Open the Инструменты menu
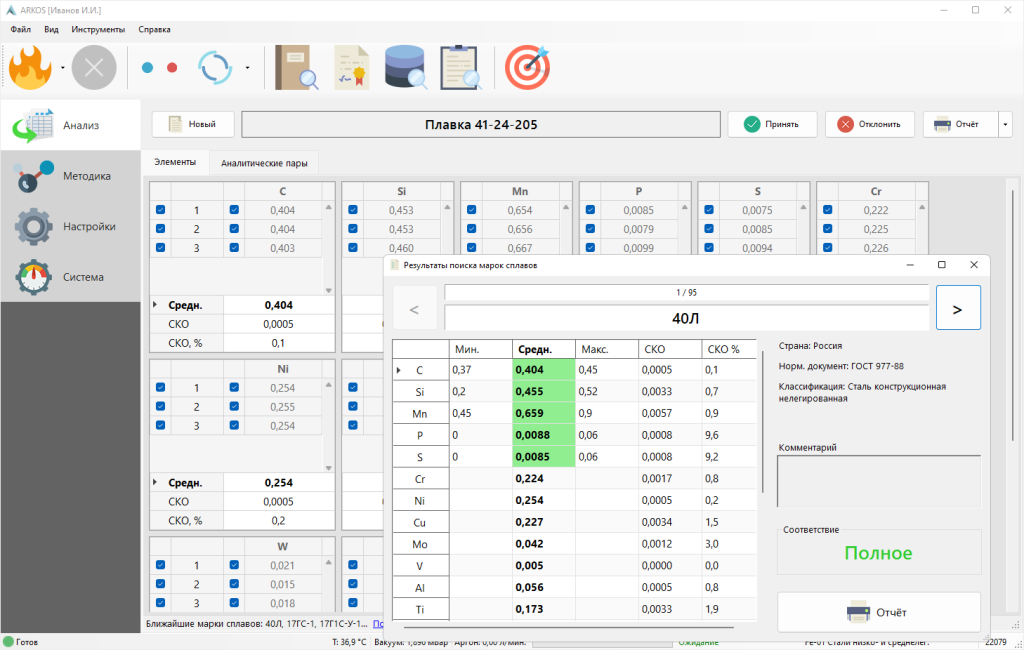 [98, 29]
